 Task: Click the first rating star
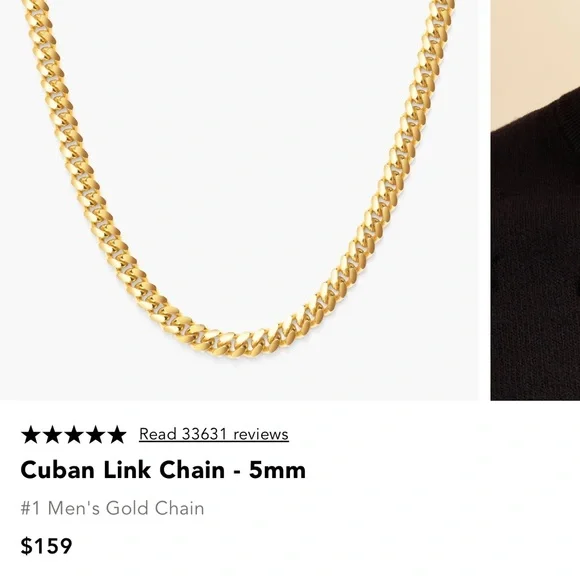pyautogui.click(x=31, y=435)
